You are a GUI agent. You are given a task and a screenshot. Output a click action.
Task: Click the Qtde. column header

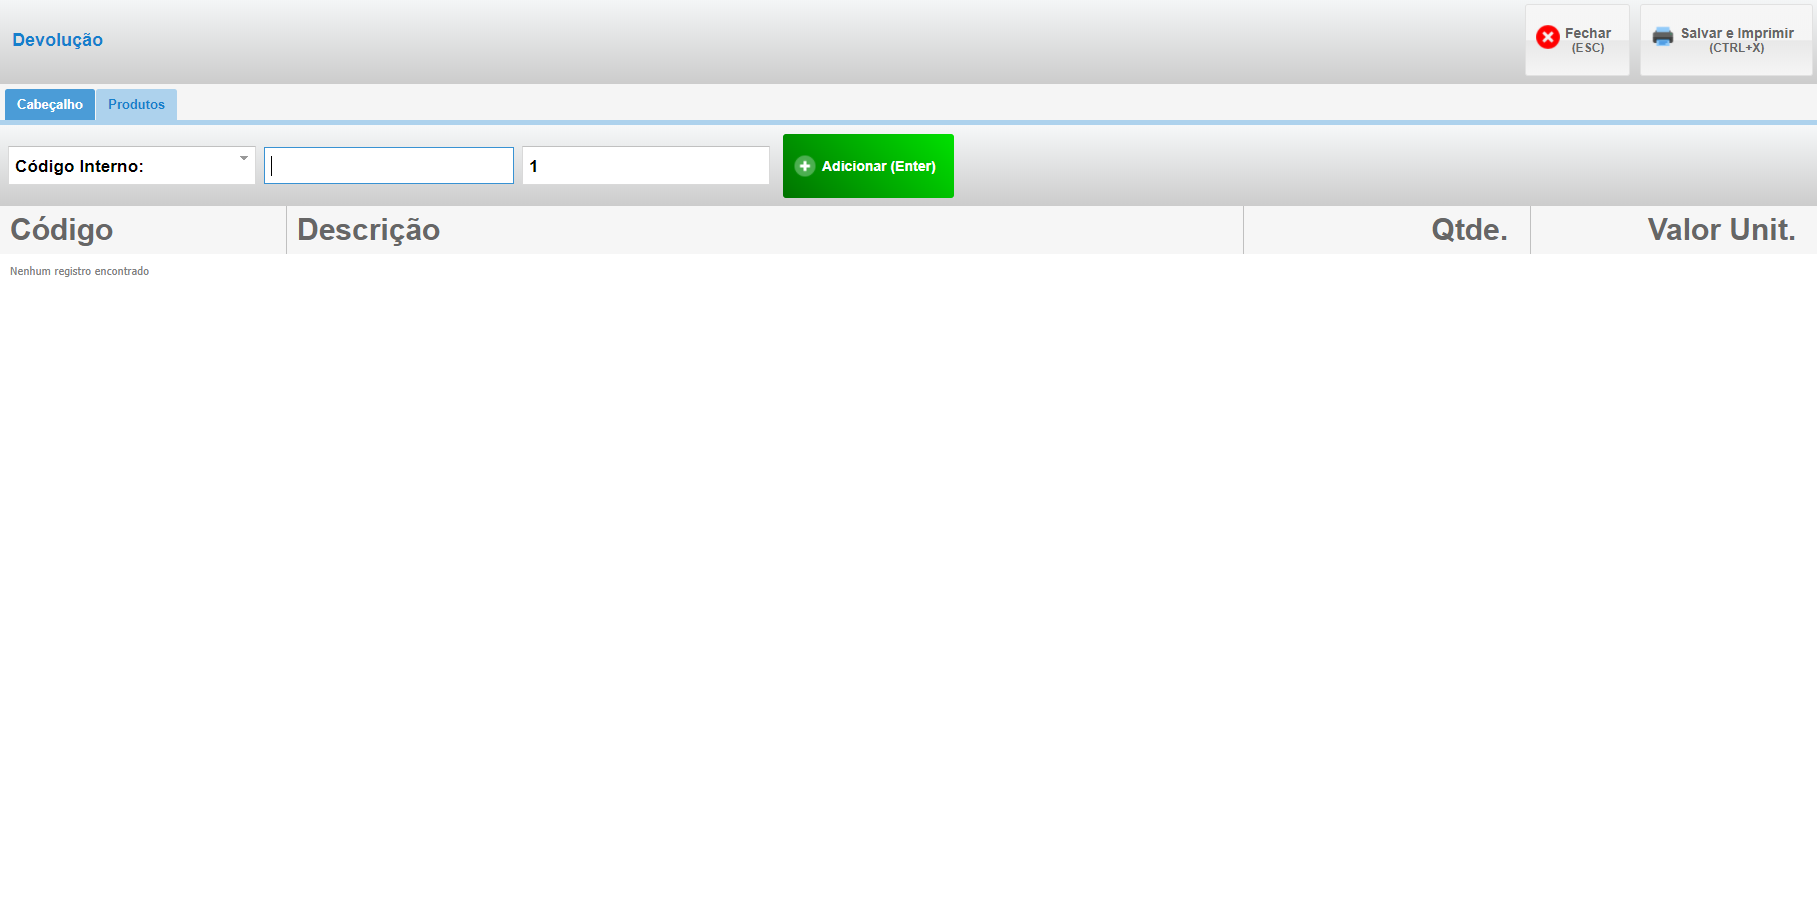(x=1387, y=230)
